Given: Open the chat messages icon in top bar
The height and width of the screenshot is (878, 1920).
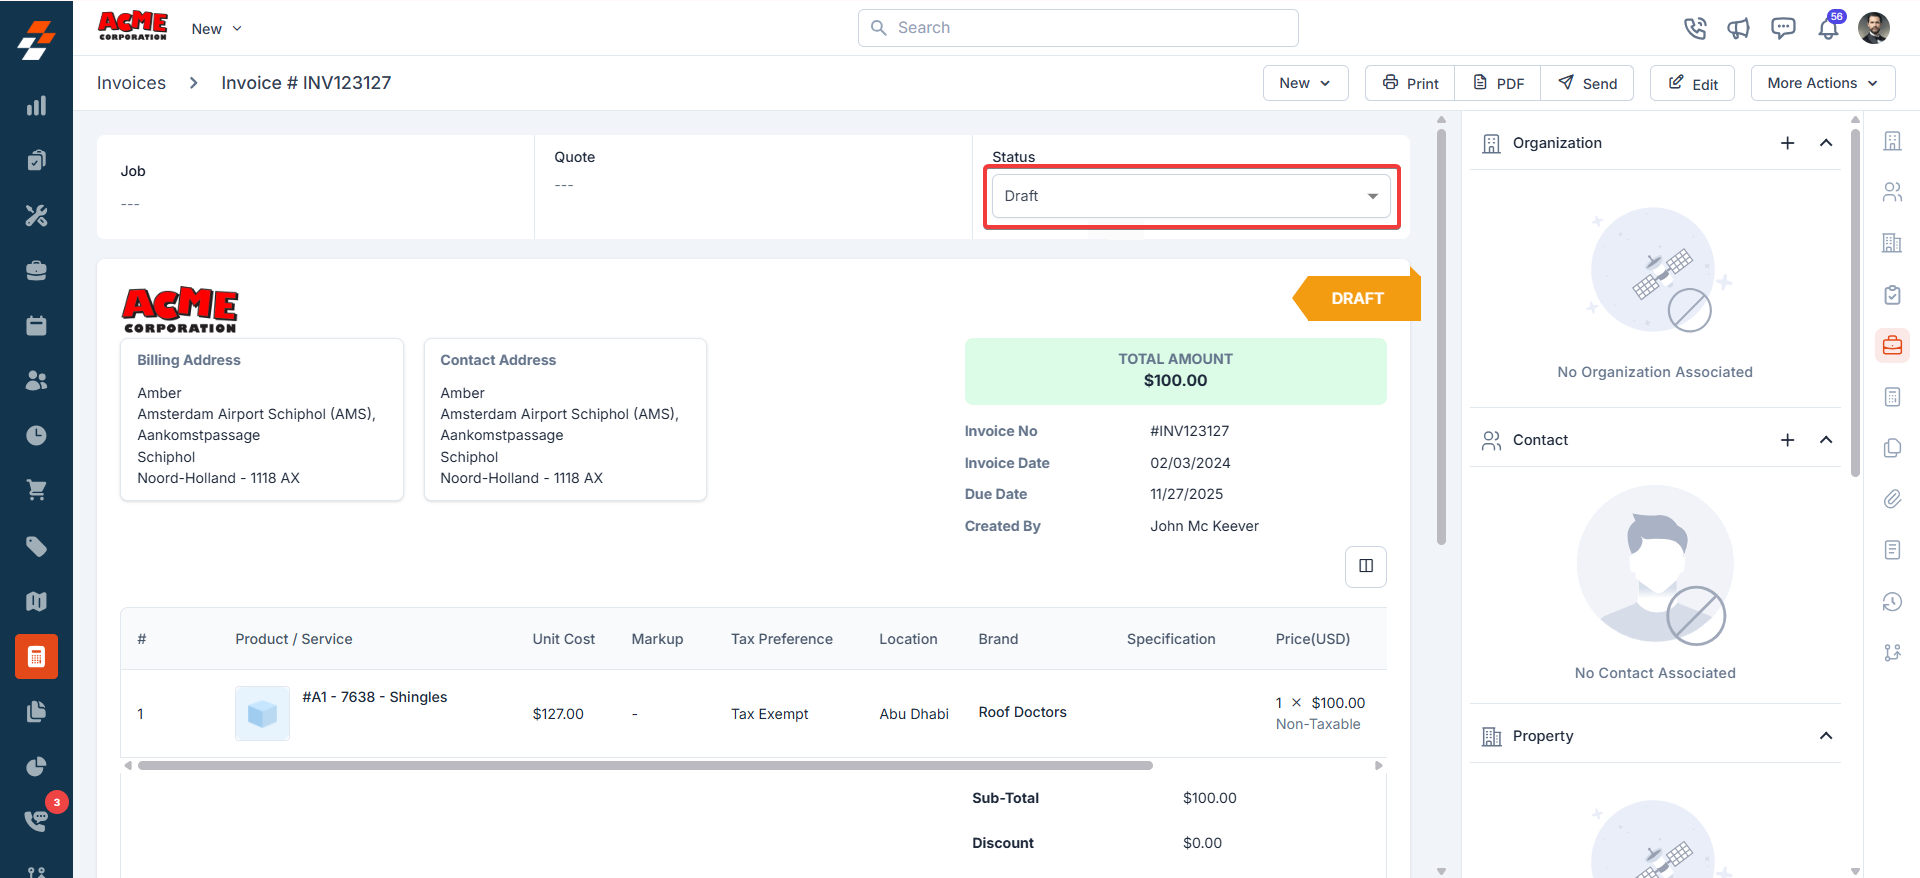Looking at the screenshot, I should 1783,28.
